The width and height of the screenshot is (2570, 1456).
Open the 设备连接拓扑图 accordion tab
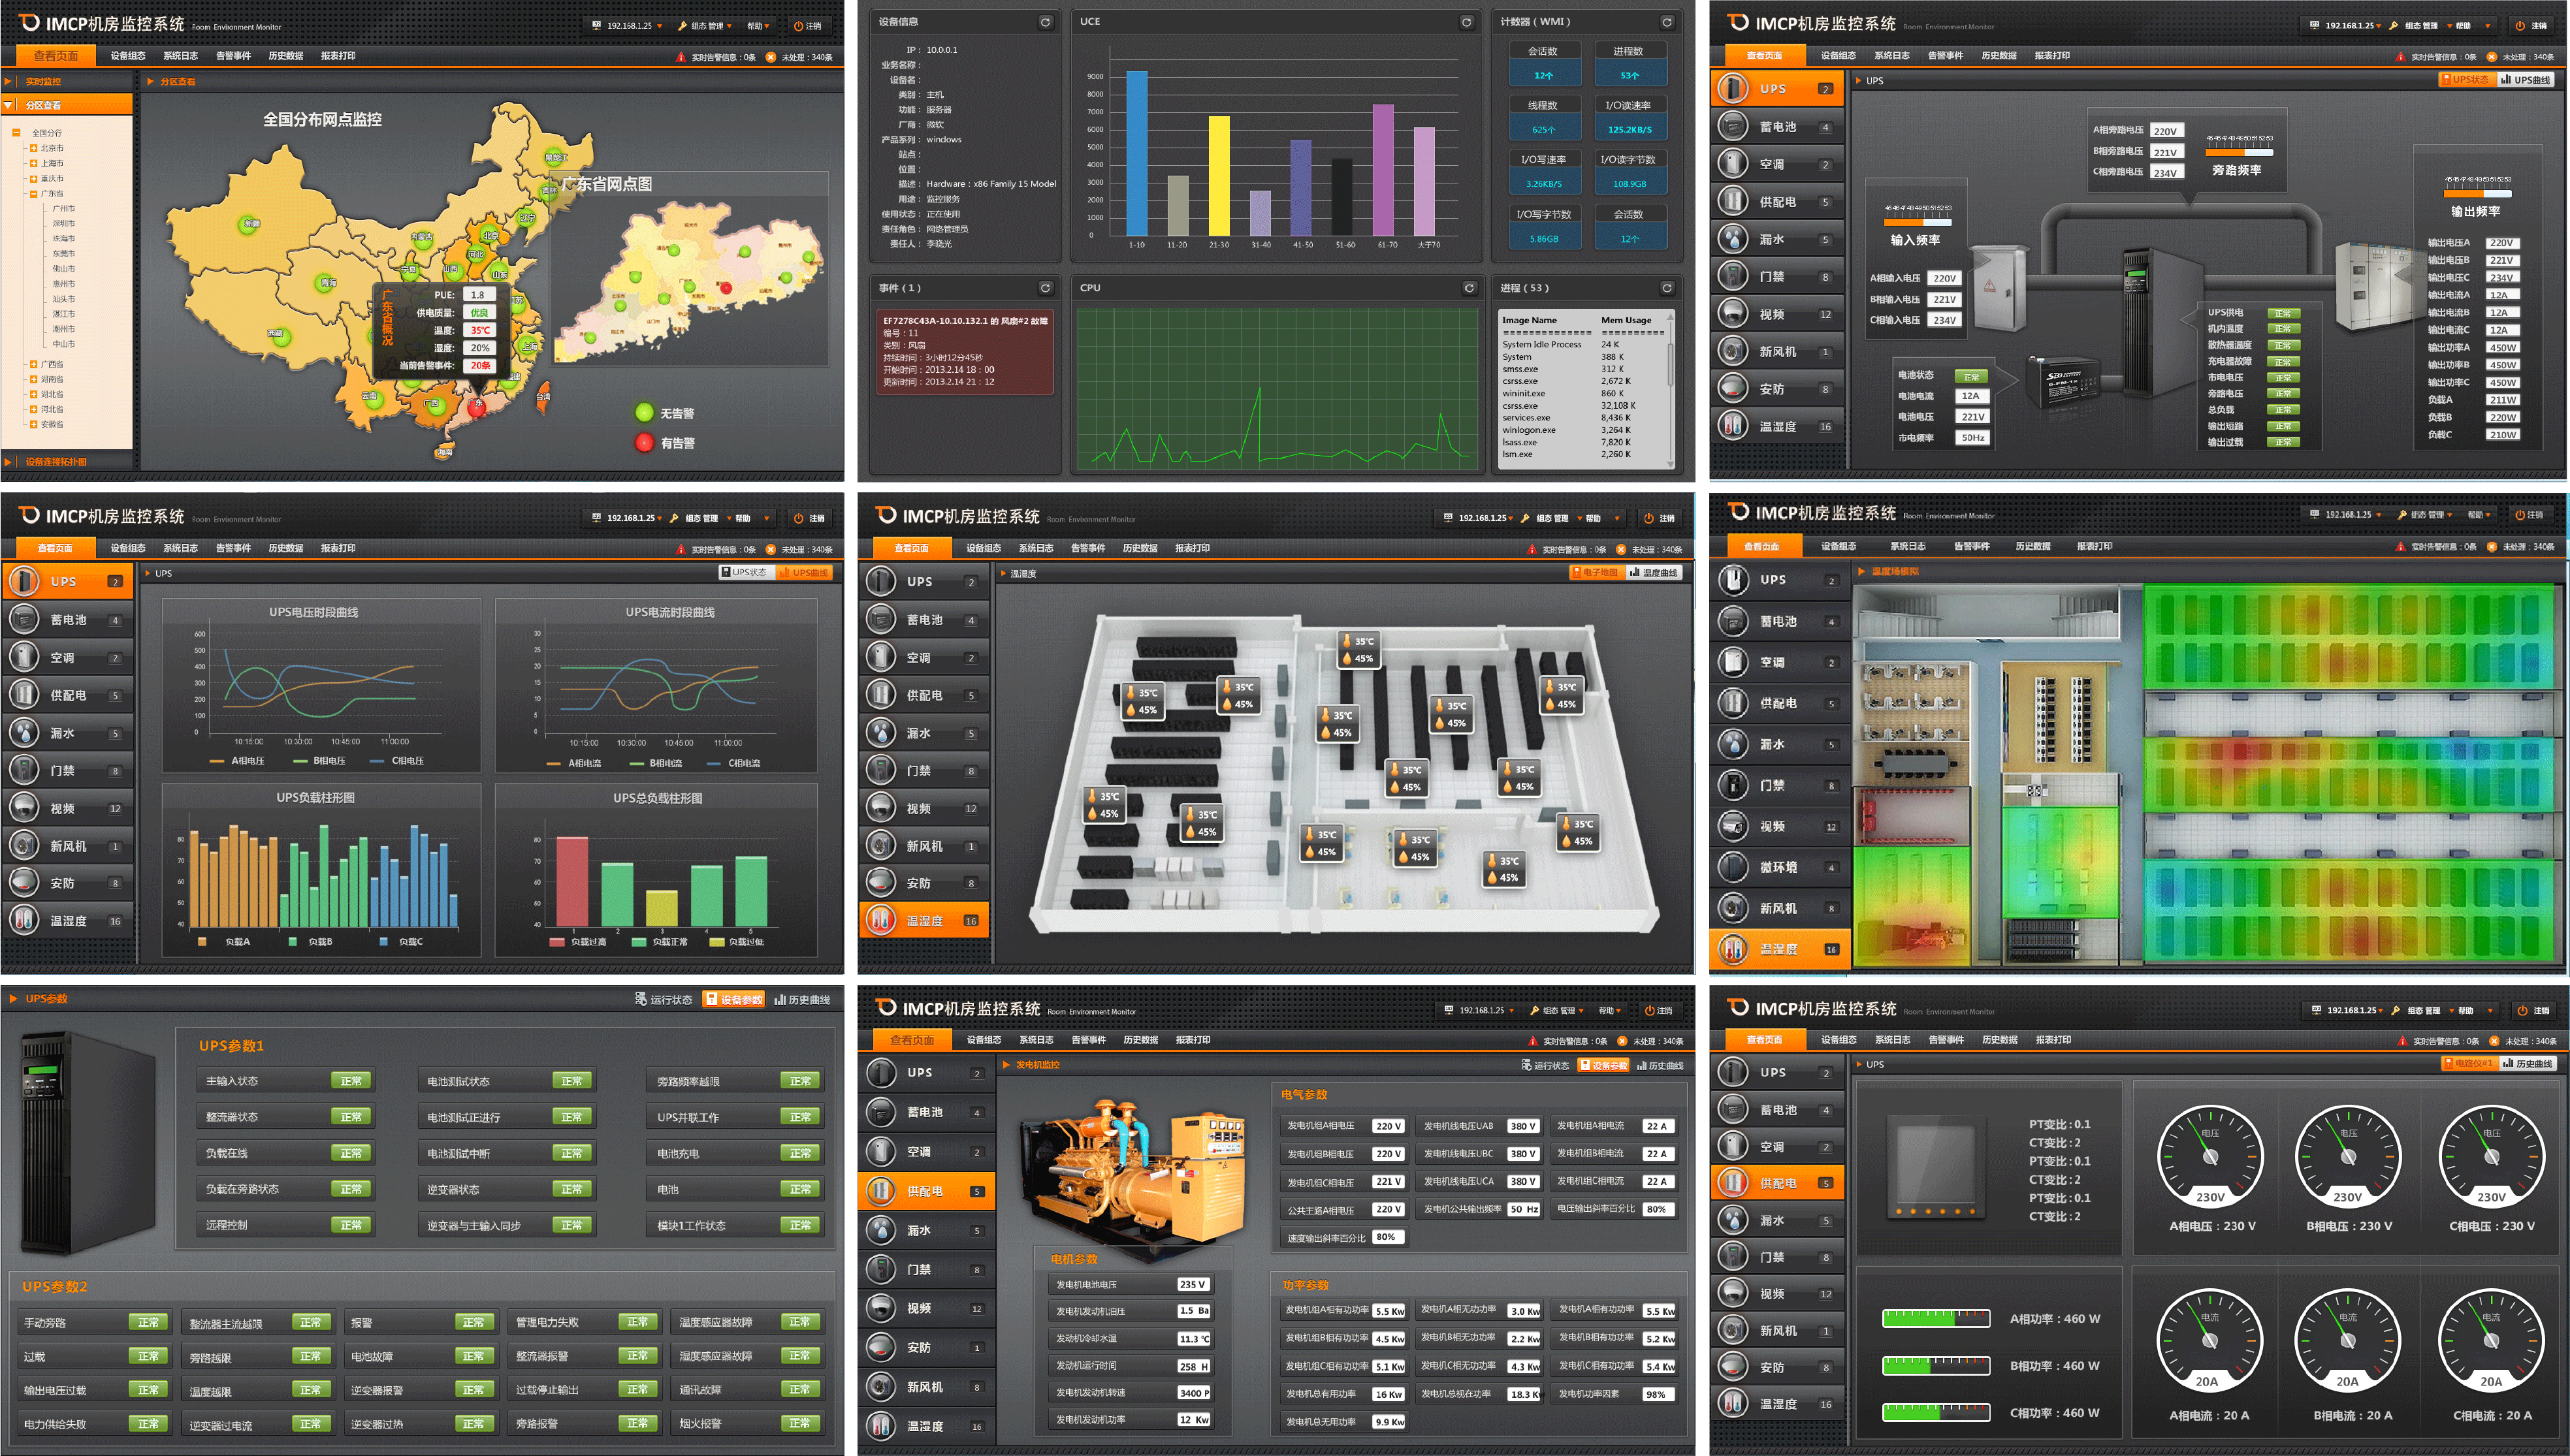click(55, 462)
